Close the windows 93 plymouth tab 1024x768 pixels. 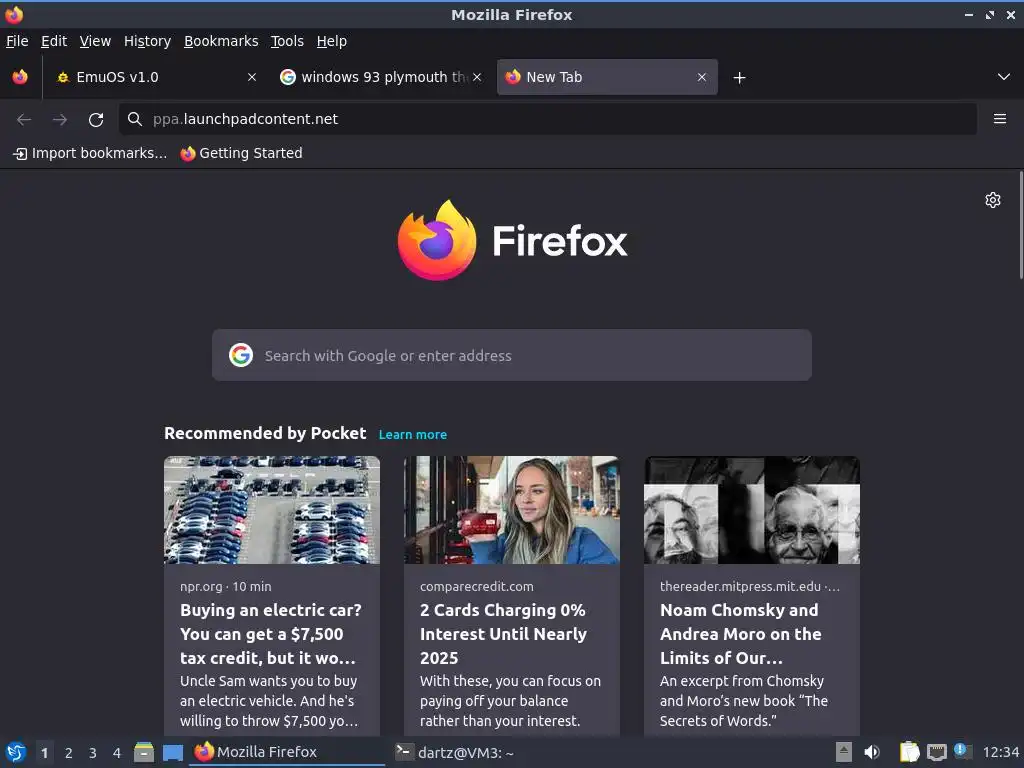(x=477, y=77)
